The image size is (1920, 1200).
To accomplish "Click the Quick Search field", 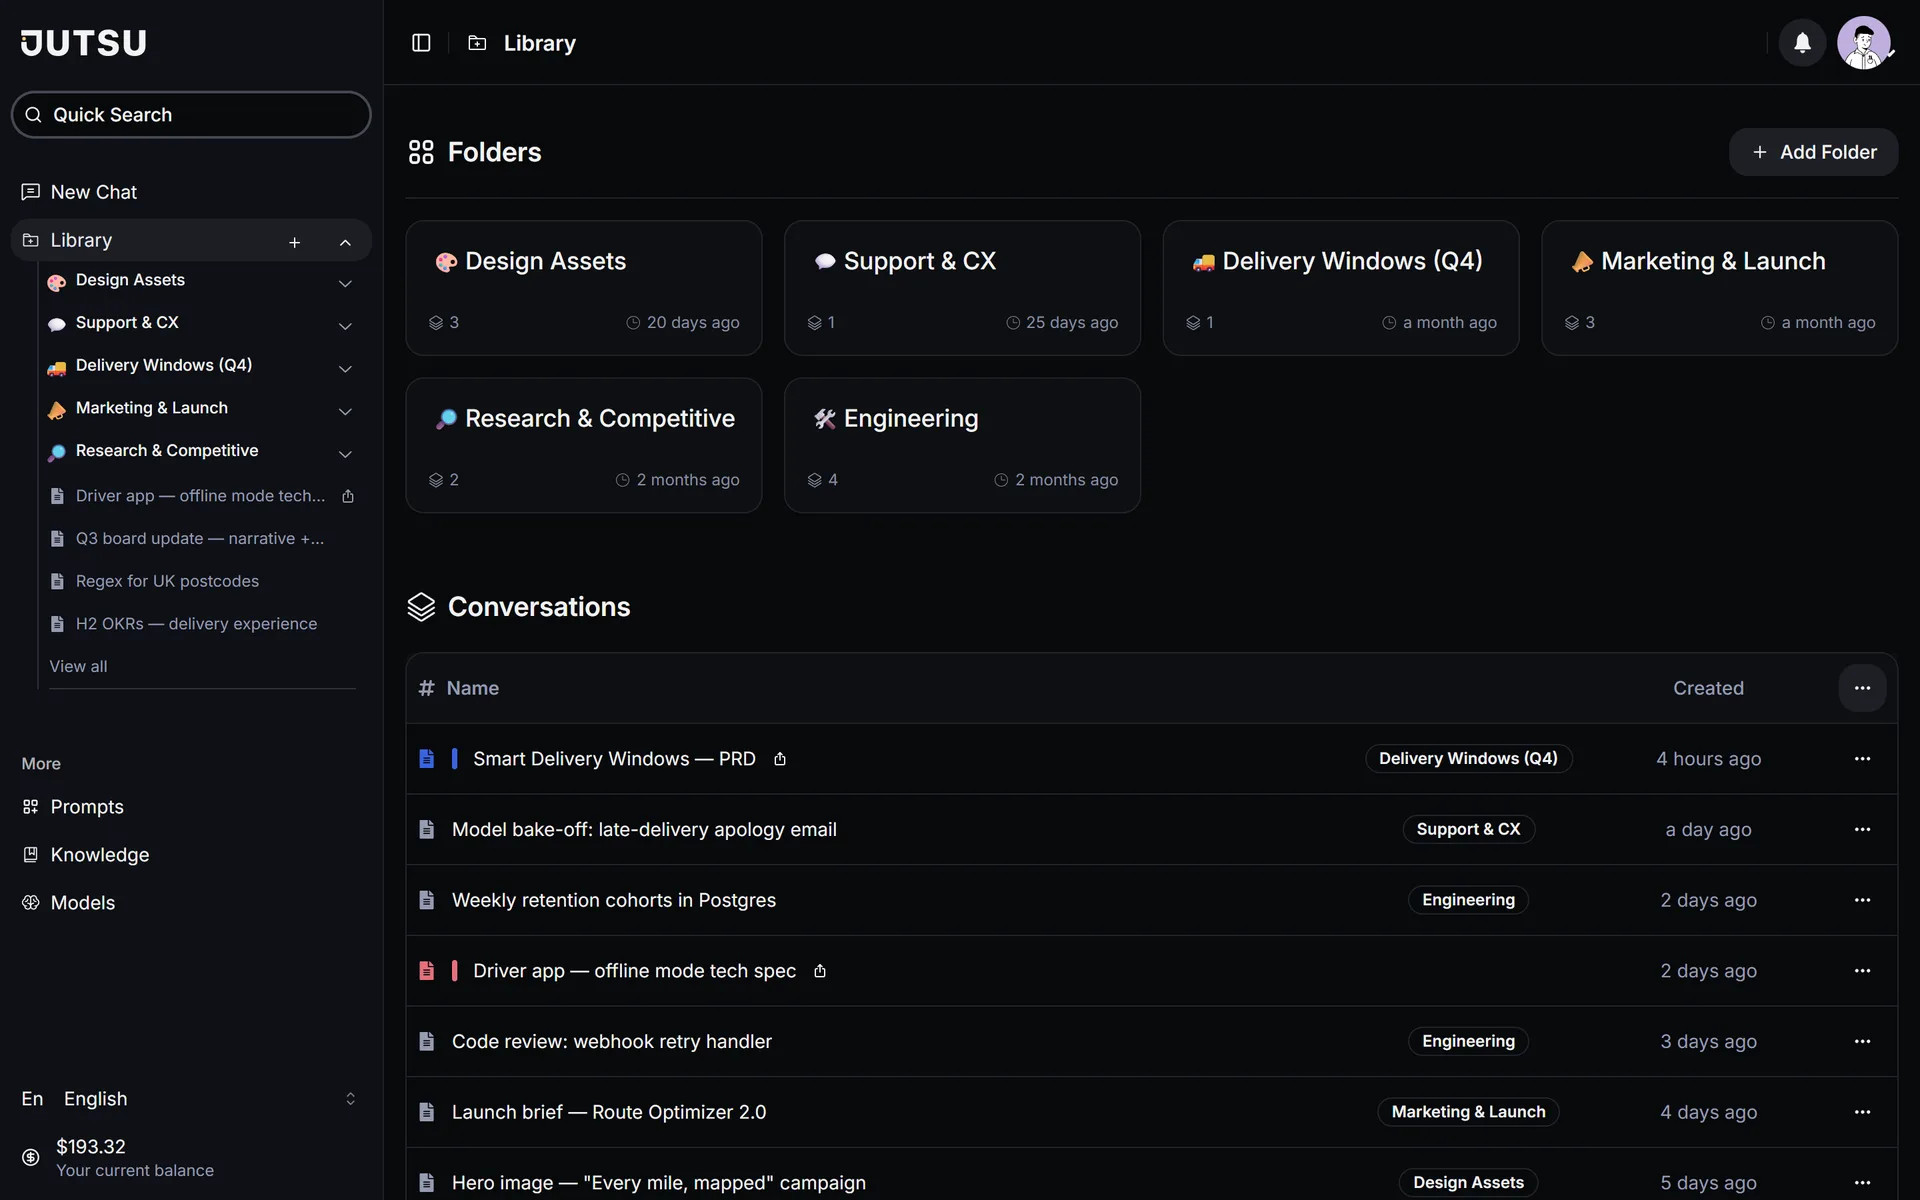I will tap(191, 115).
